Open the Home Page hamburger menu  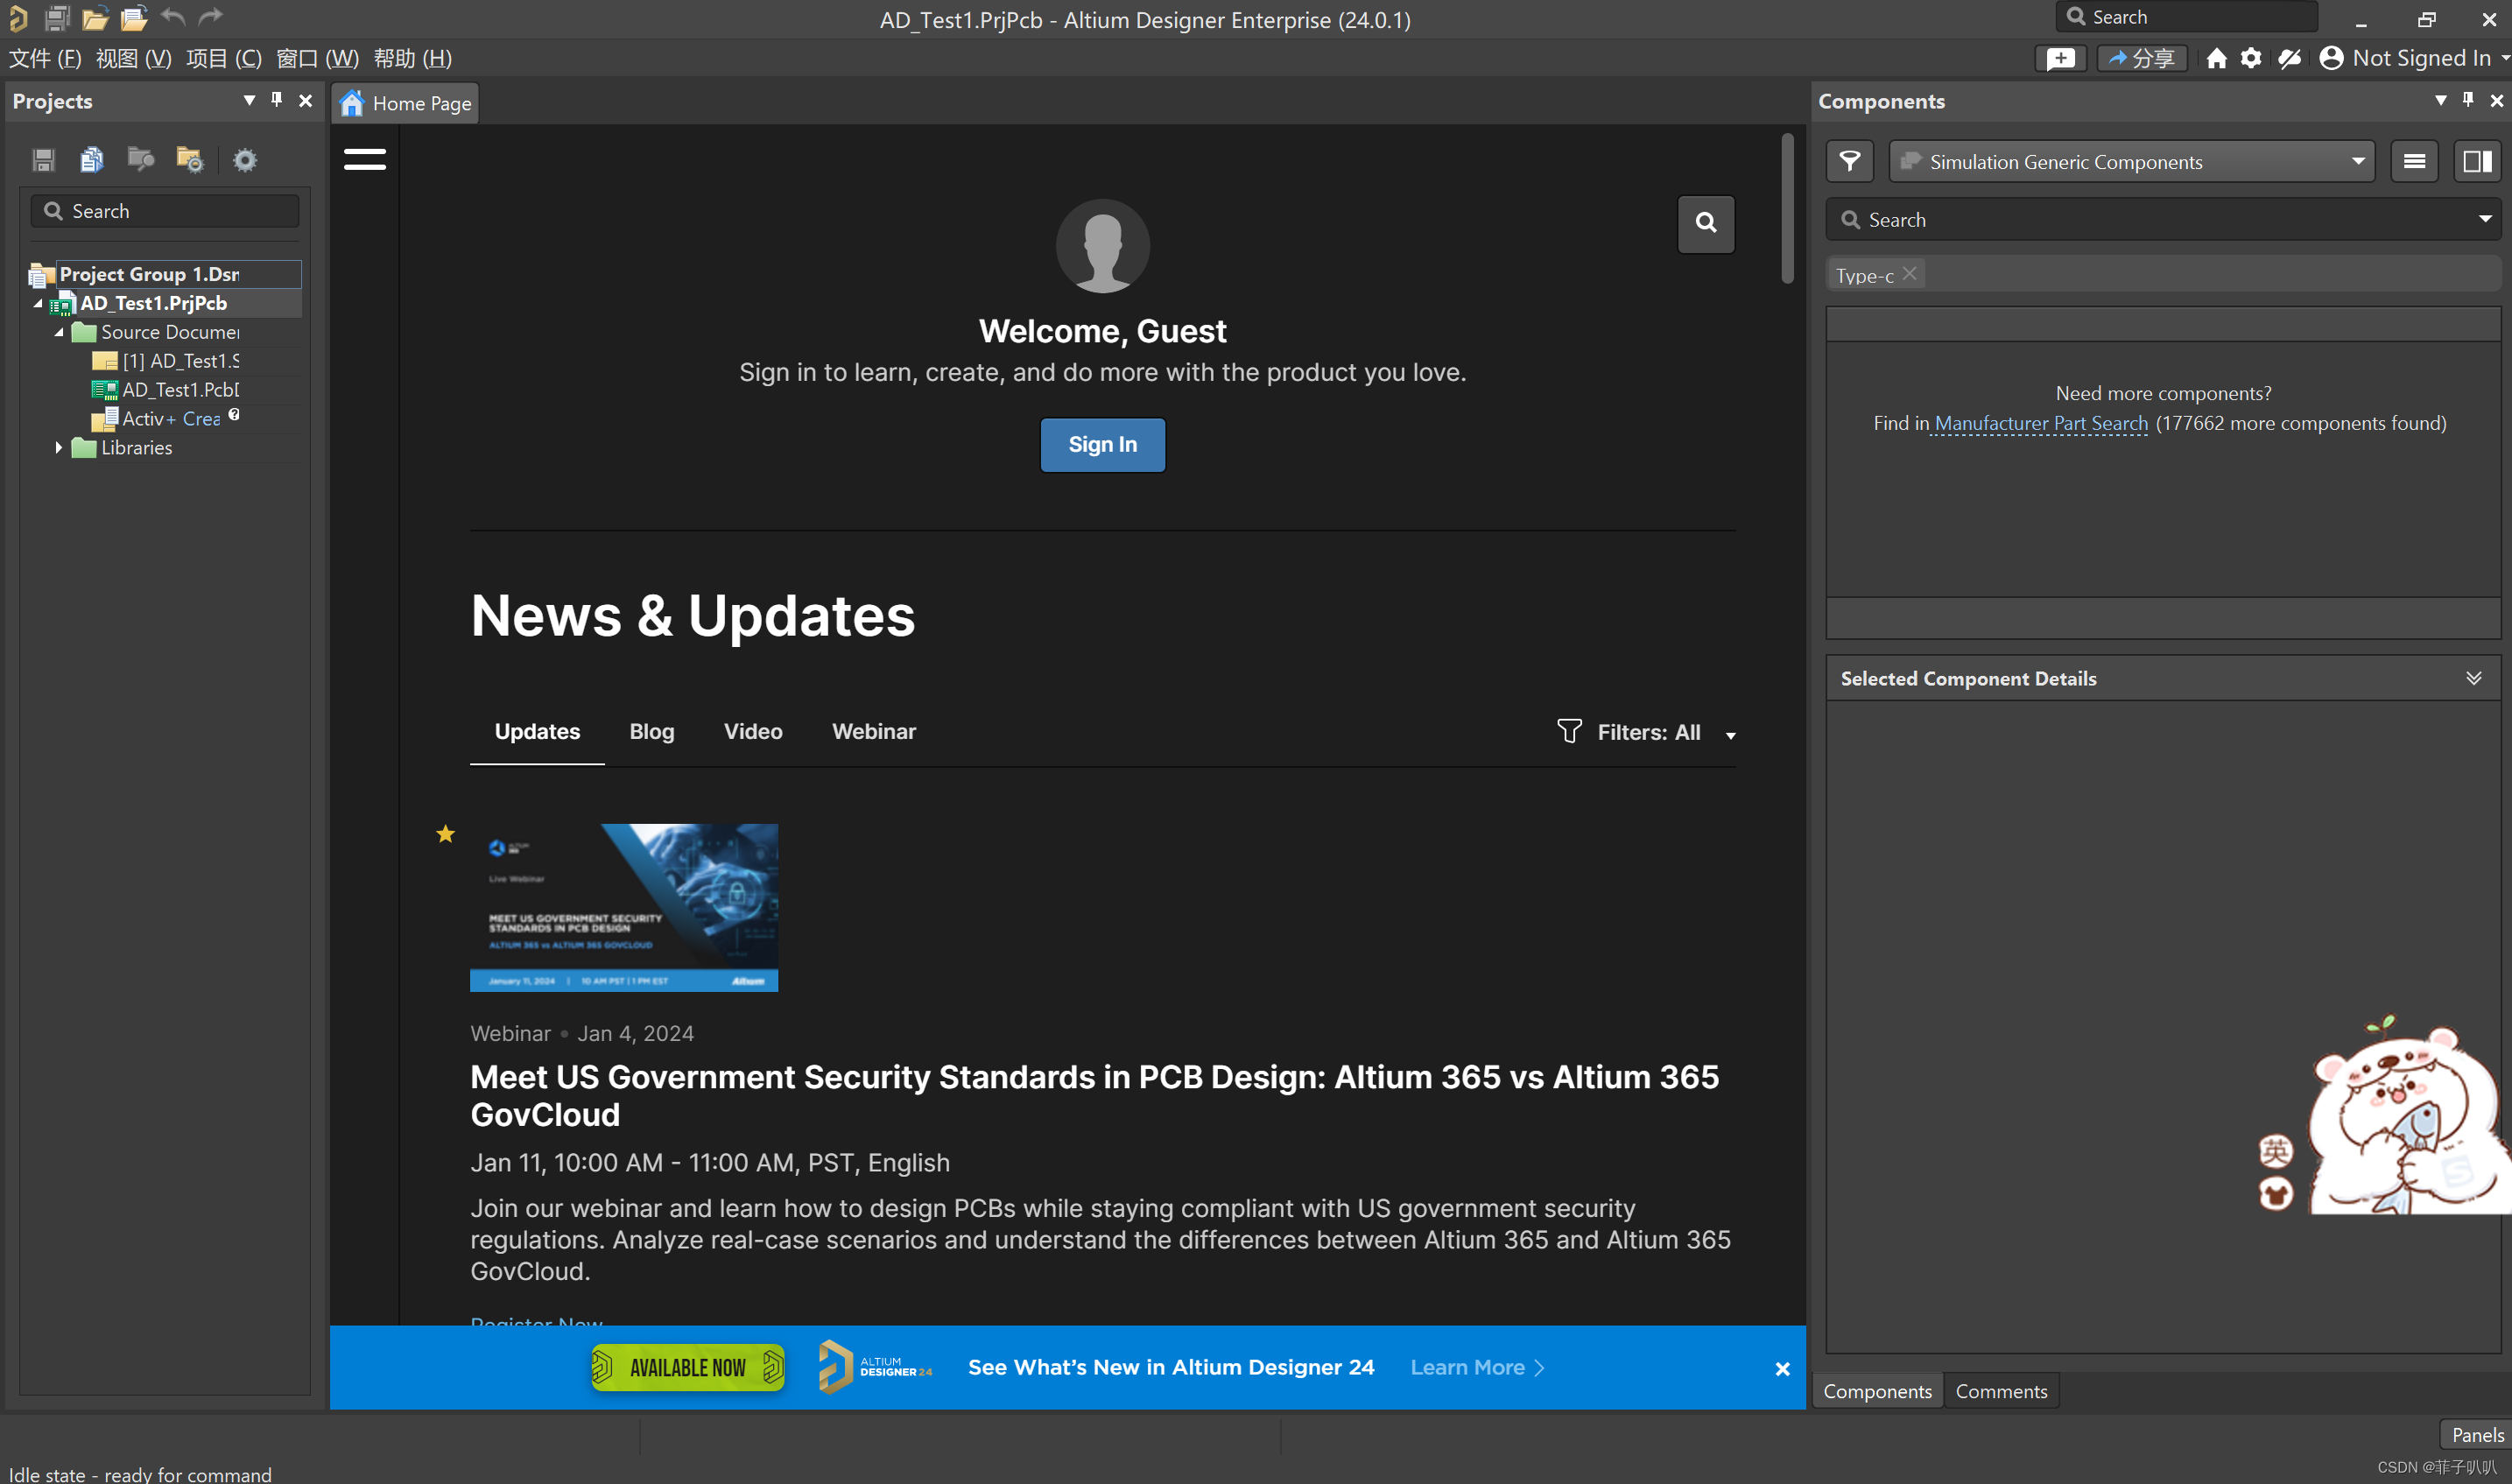[365, 159]
